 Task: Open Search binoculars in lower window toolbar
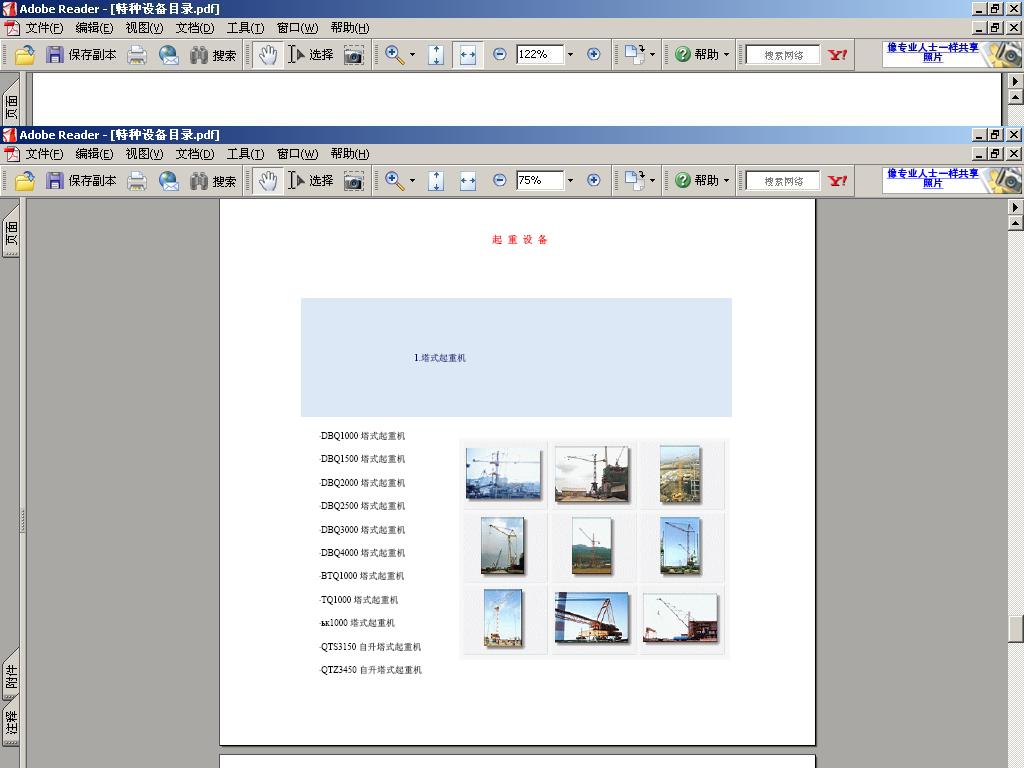click(199, 181)
